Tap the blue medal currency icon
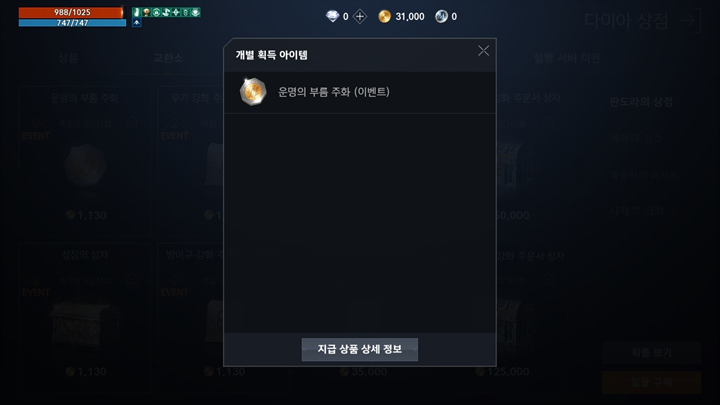Image resolution: width=720 pixels, height=405 pixels. (441, 17)
